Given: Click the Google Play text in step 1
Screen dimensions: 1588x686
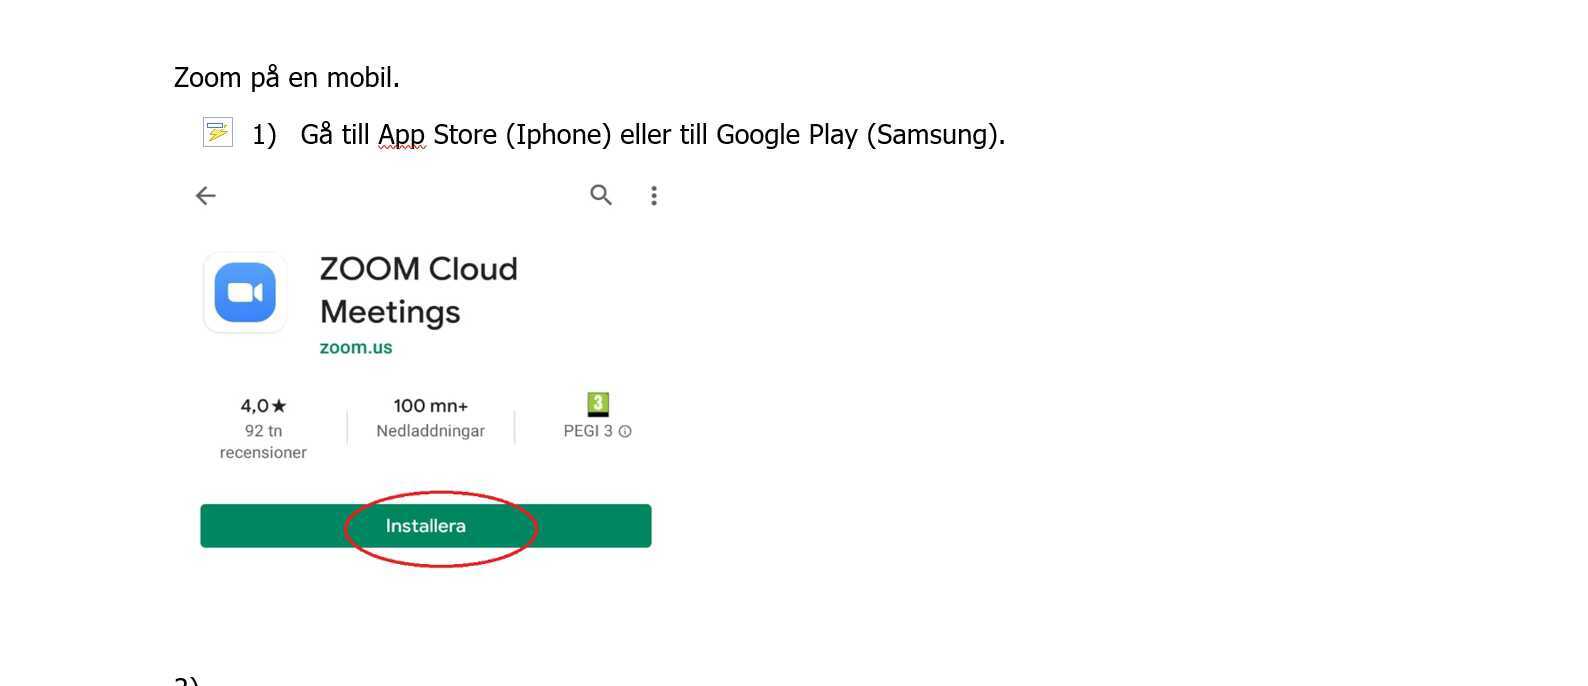Looking at the screenshot, I should [786, 135].
